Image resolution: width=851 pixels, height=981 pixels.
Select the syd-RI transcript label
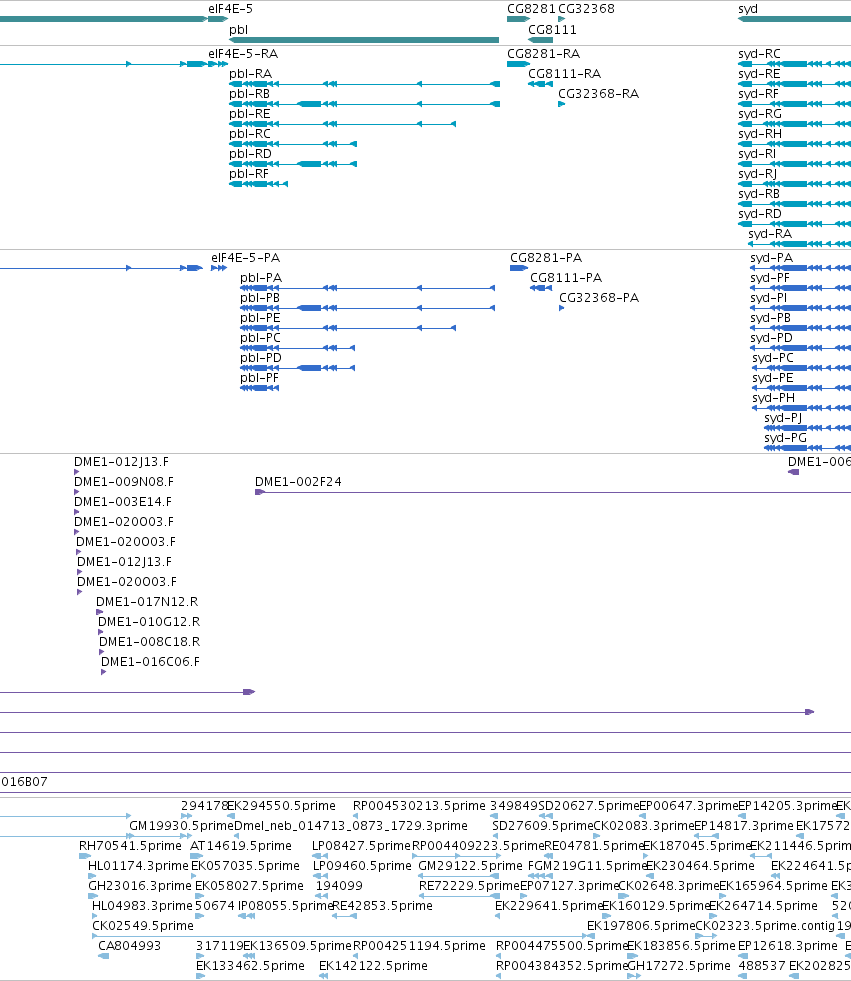757,154
